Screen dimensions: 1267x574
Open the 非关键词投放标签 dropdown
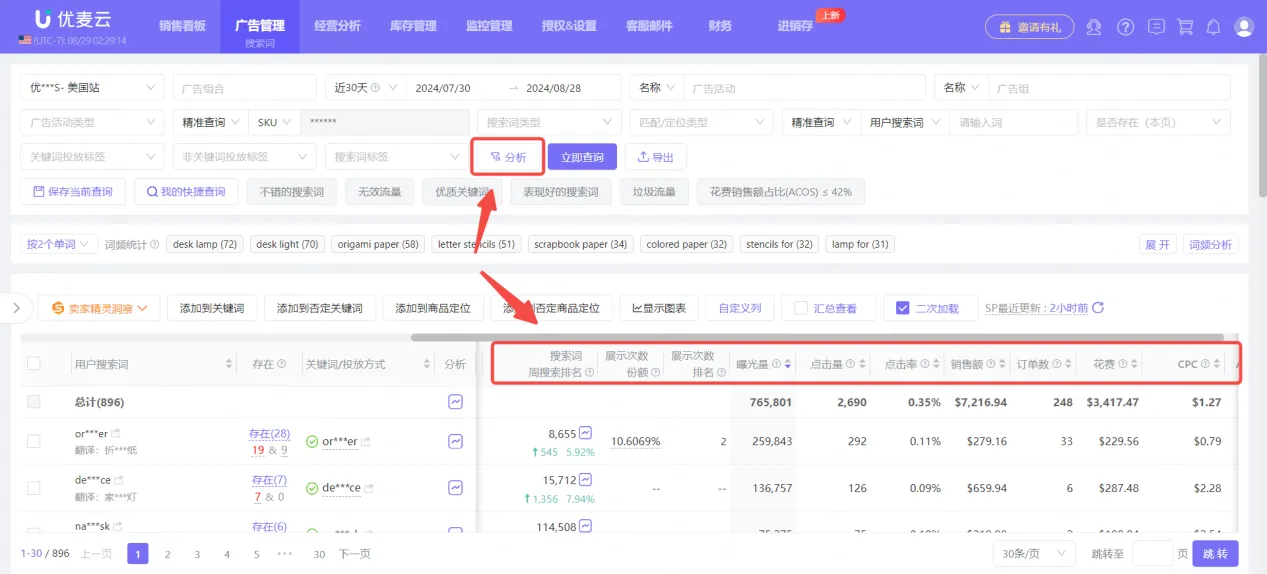(x=244, y=157)
